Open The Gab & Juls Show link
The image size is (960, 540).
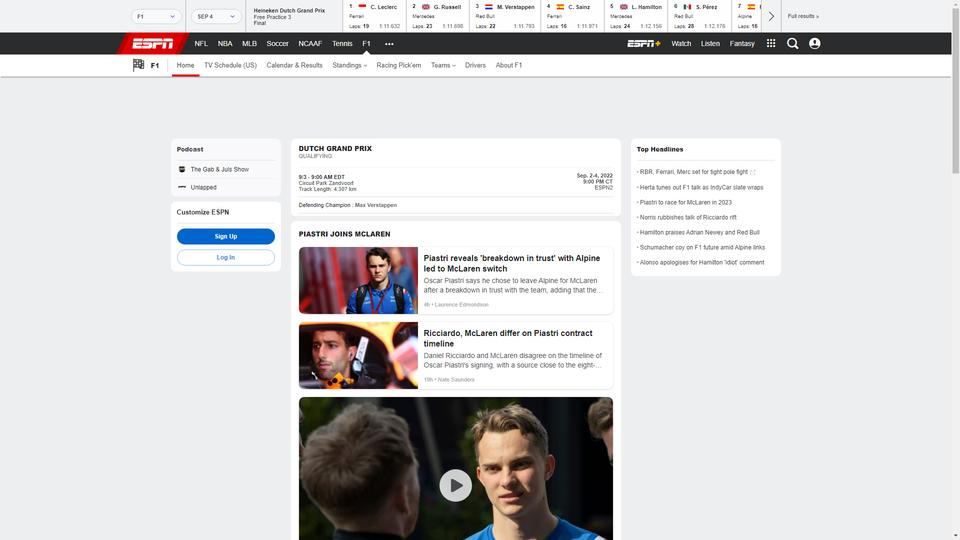[x=219, y=170]
